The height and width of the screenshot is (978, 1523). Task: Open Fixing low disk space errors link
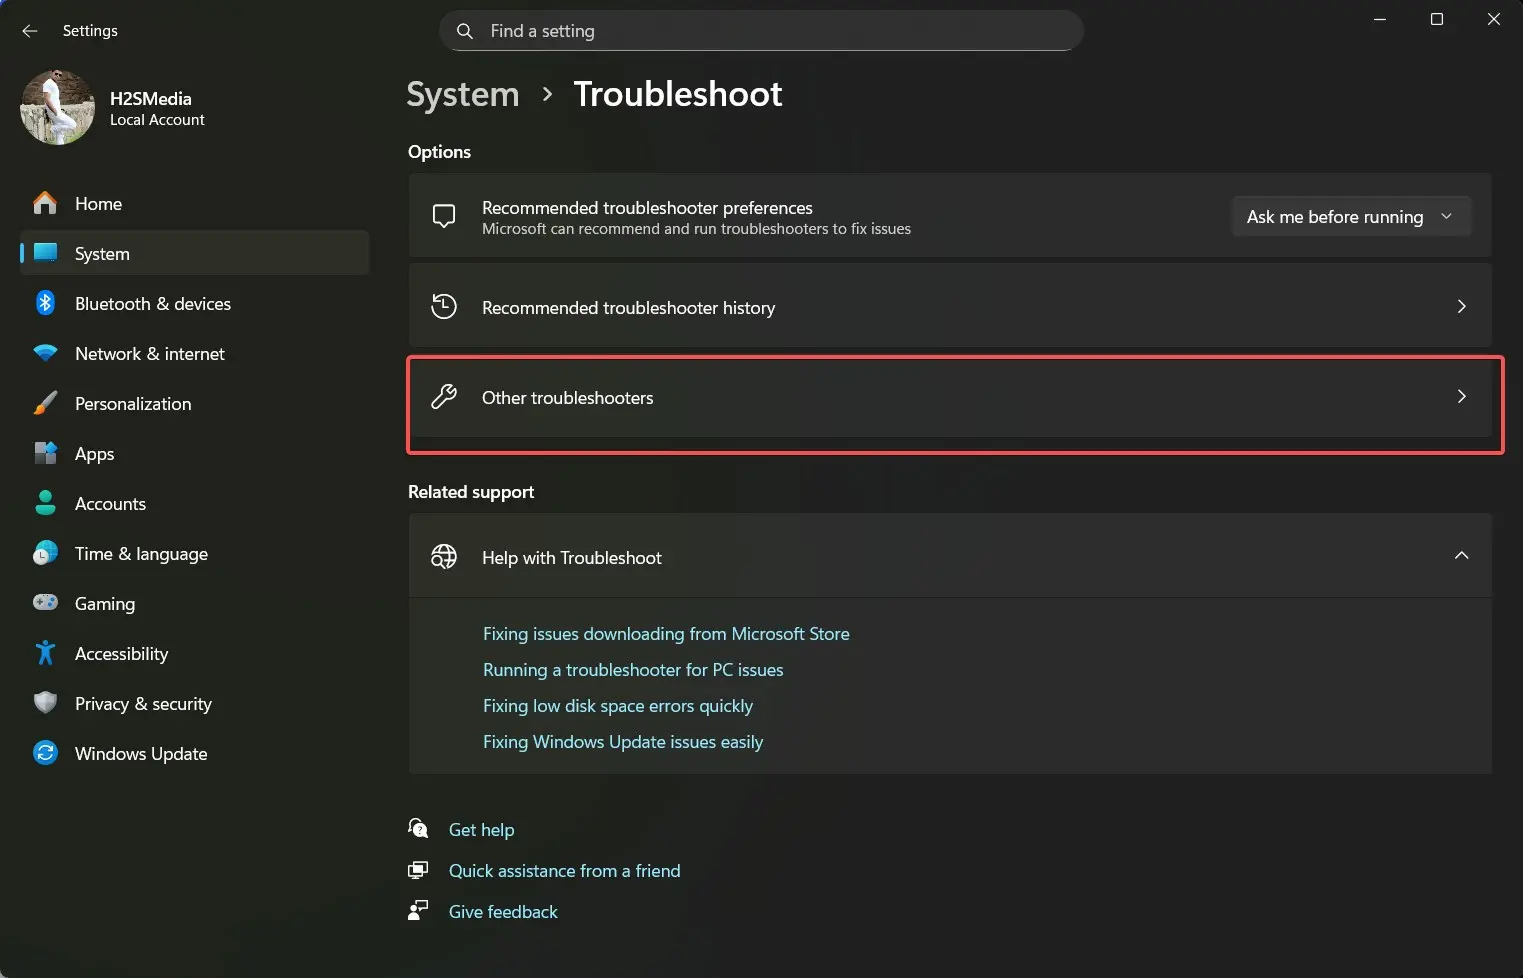pos(618,705)
